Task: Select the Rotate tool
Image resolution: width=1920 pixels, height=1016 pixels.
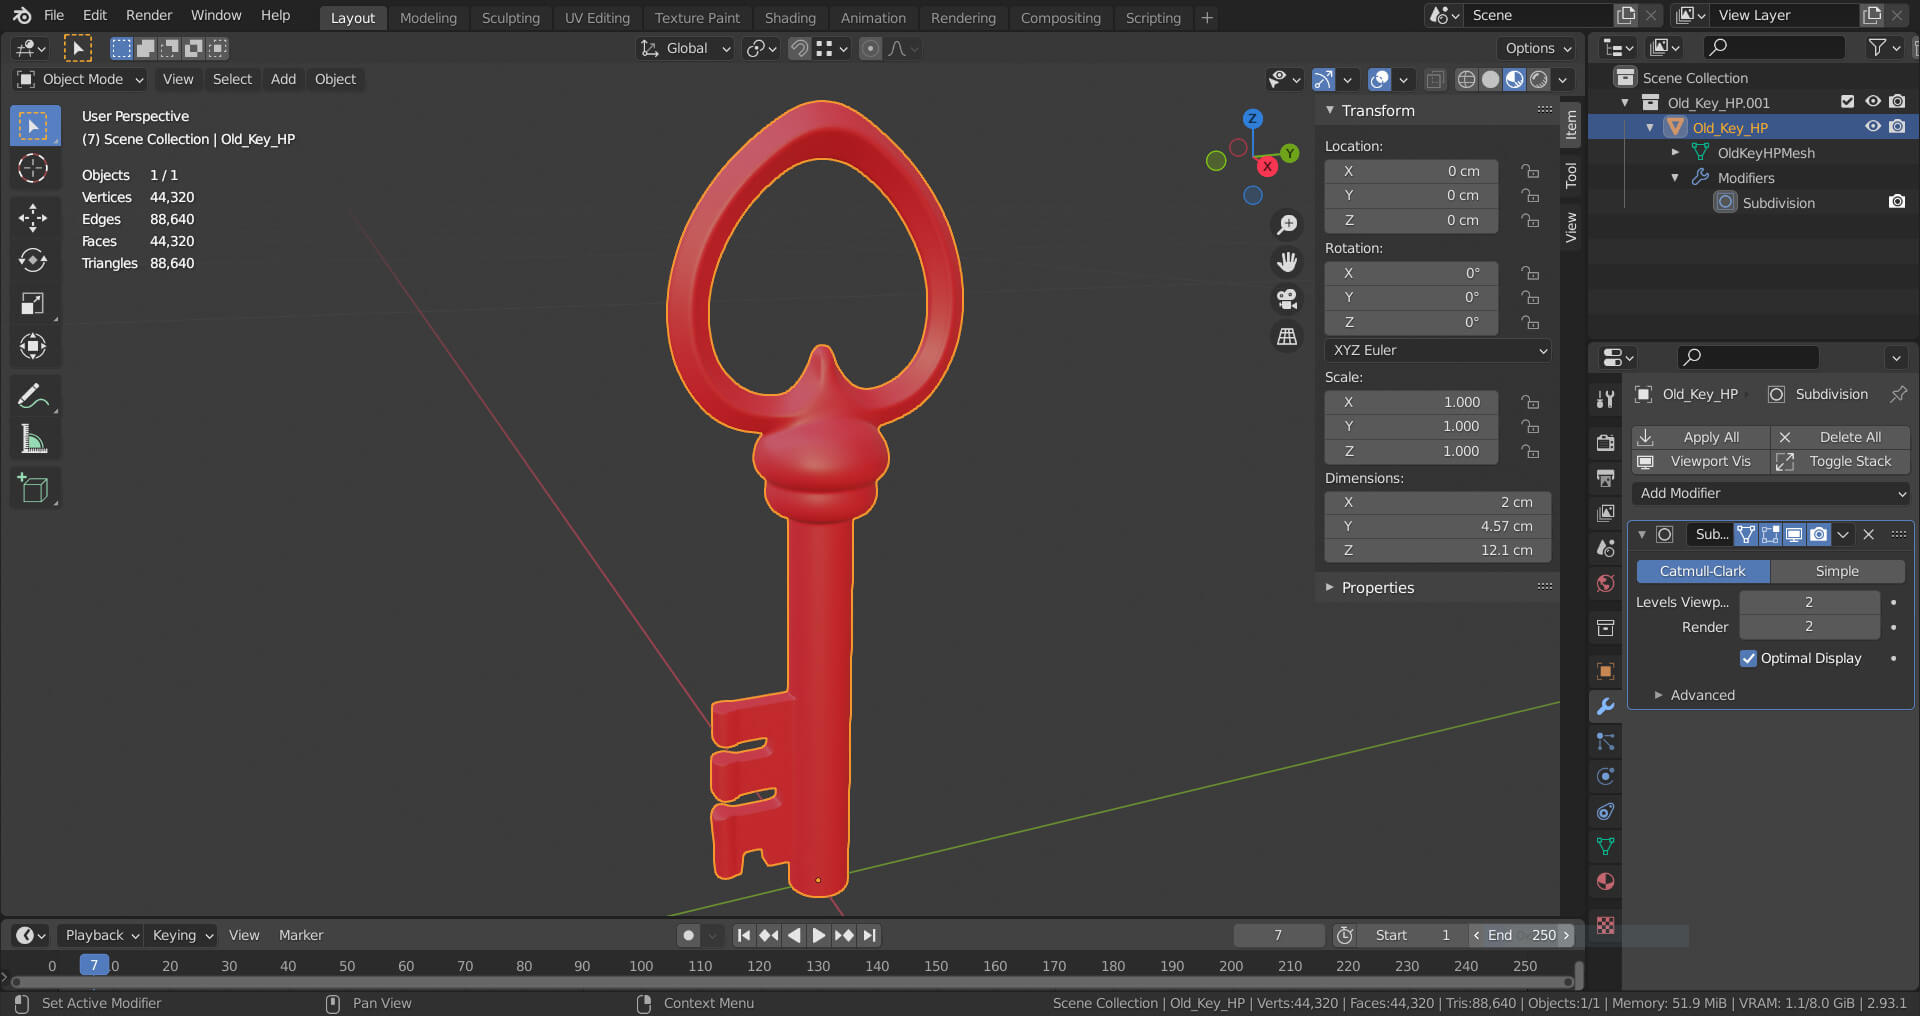Action: (x=33, y=260)
